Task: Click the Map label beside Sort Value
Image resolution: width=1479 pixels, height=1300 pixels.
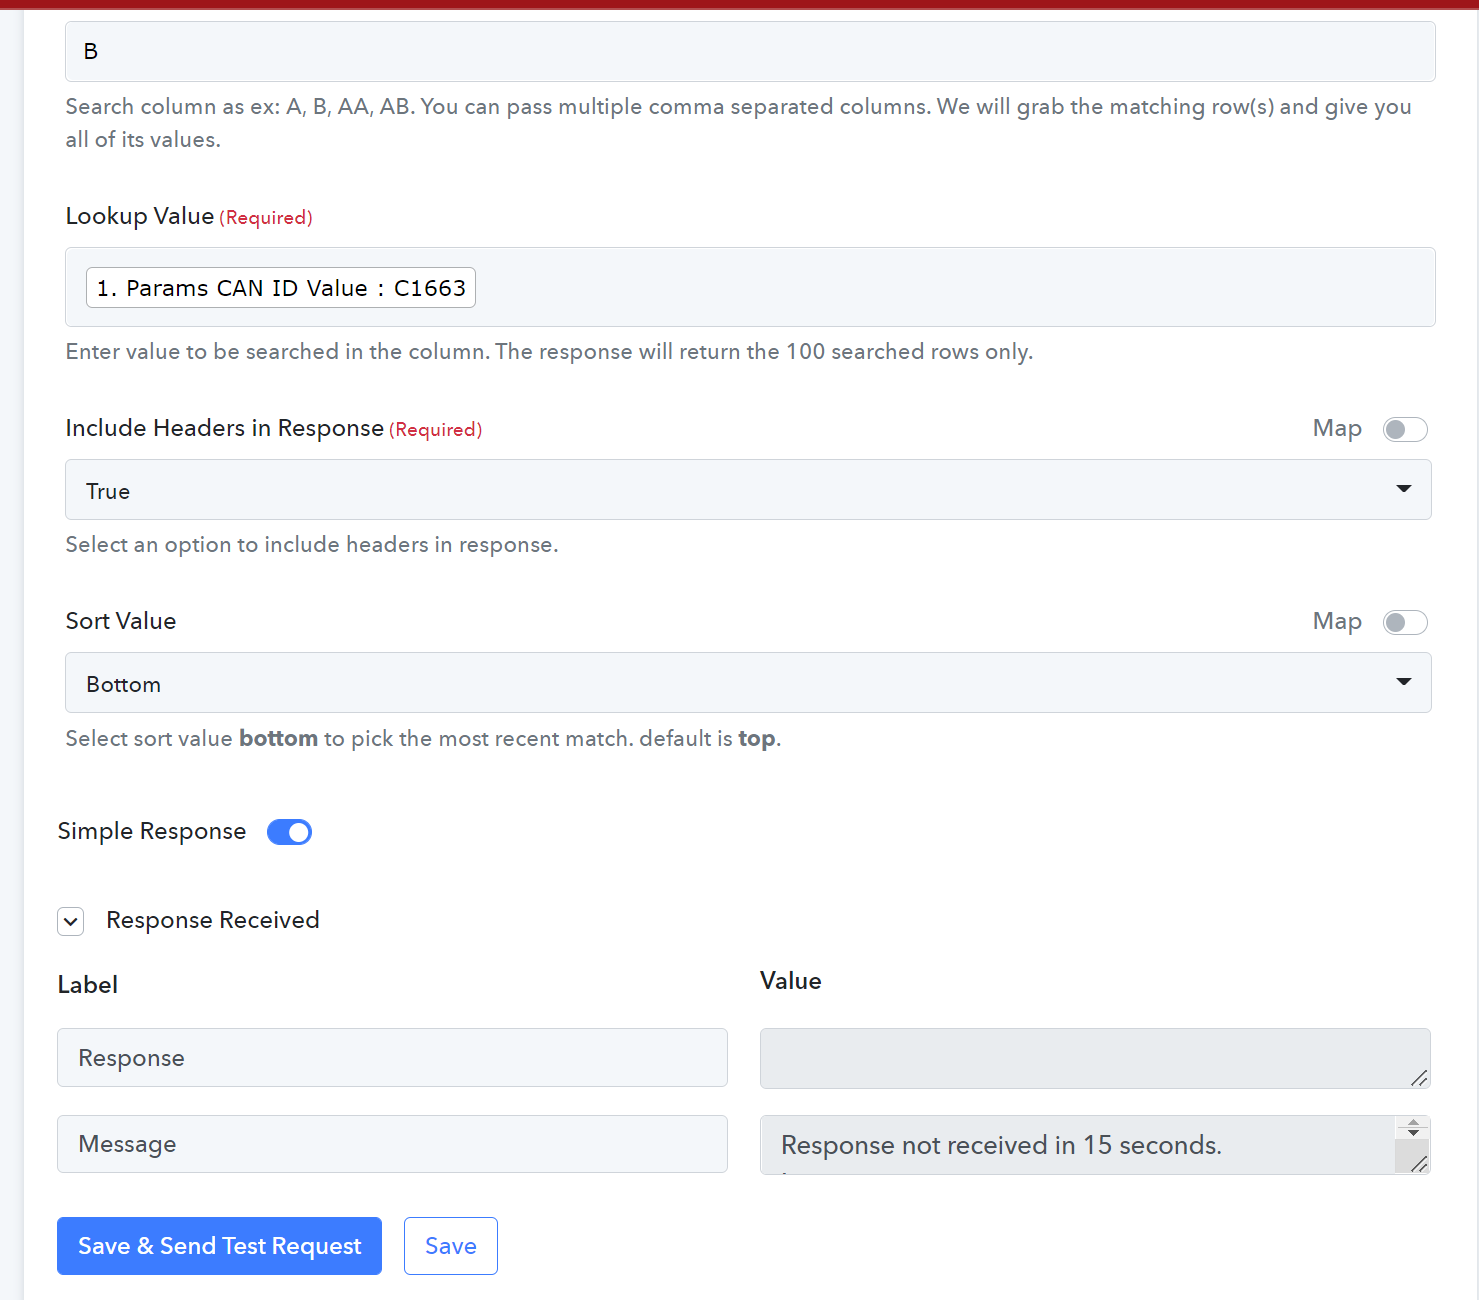Action: (x=1337, y=621)
